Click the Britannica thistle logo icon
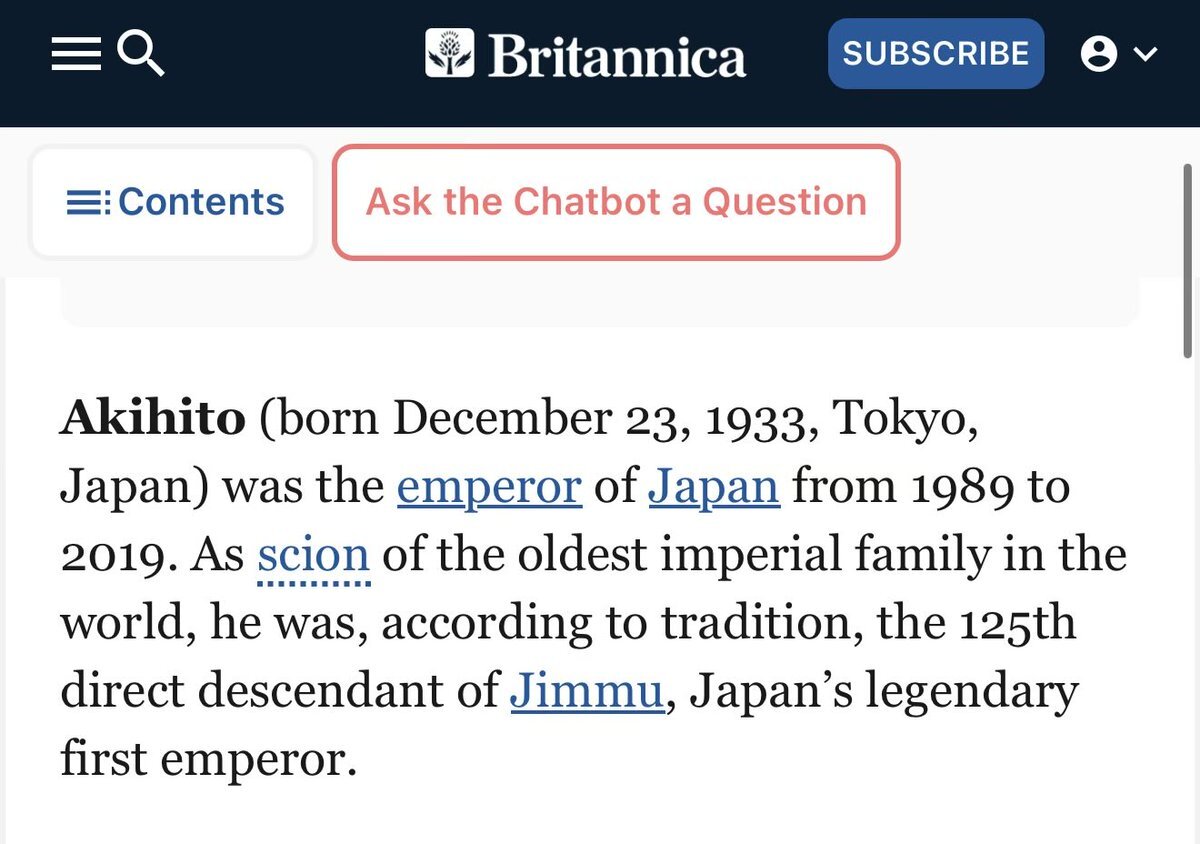Viewport: 1200px width, 844px height. tap(449, 53)
